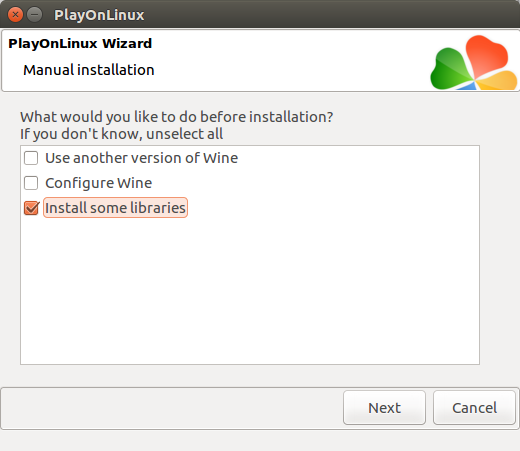Close the PlayOnLinux window with the red button
Viewport: 520px width, 451px height.
tap(15, 15)
